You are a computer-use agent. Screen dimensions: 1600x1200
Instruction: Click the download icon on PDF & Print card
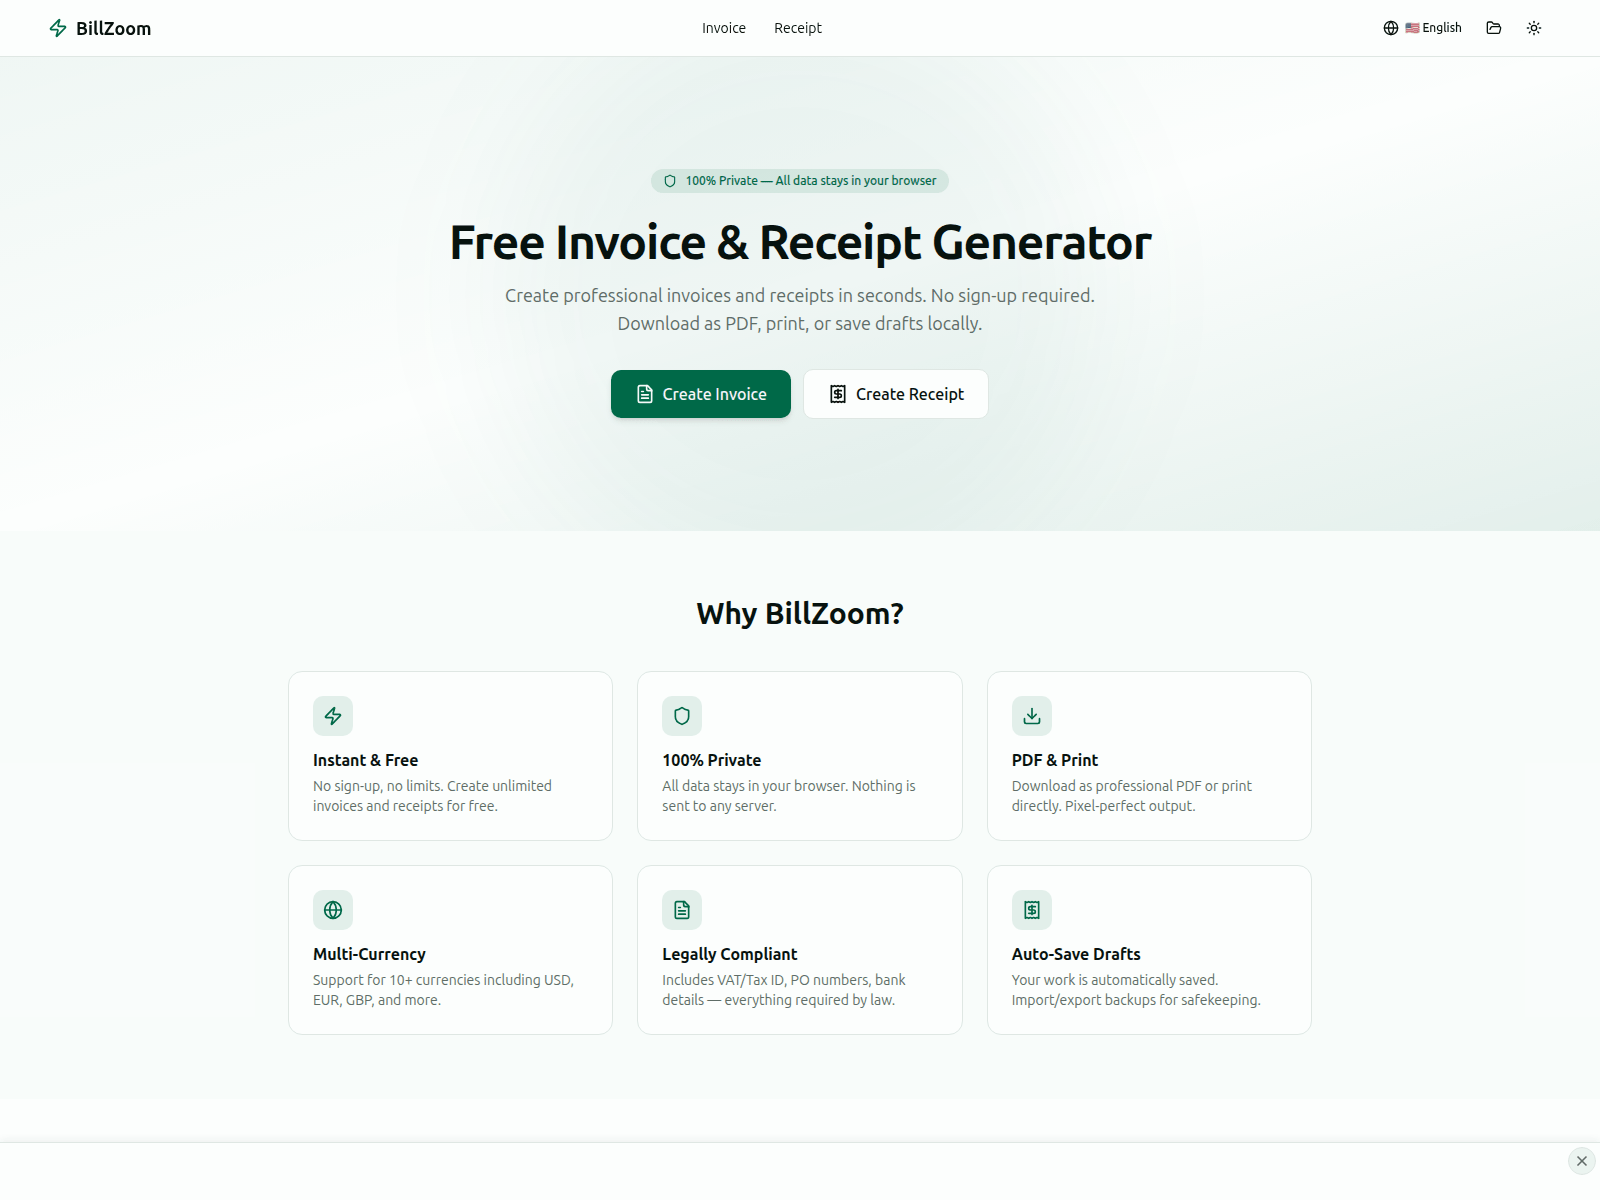(x=1032, y=716)
